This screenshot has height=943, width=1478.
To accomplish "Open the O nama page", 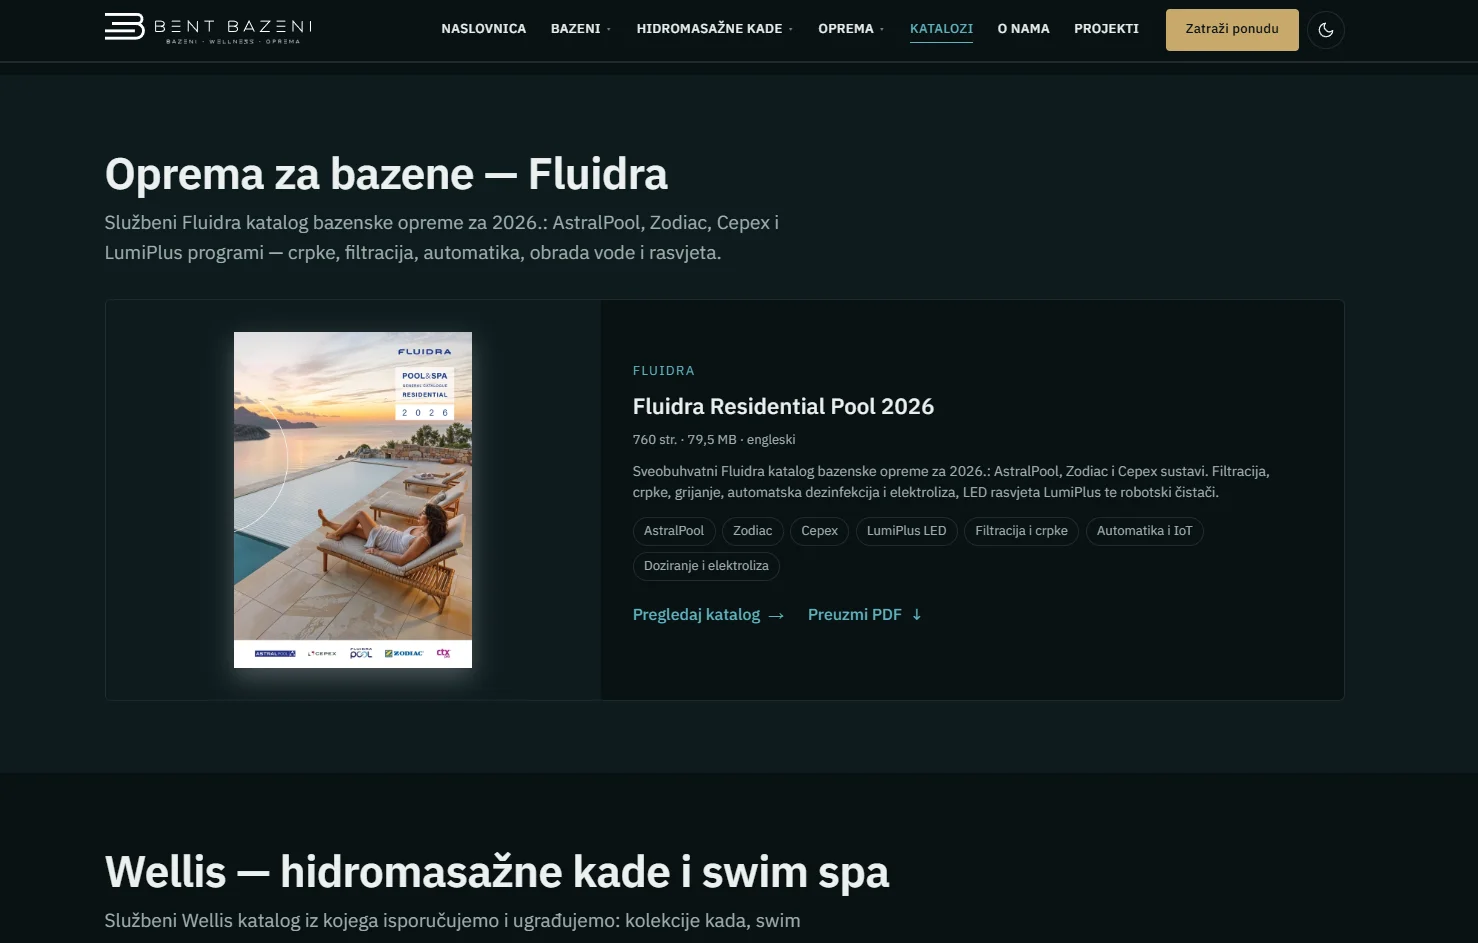I will (x=1023, y=29).
